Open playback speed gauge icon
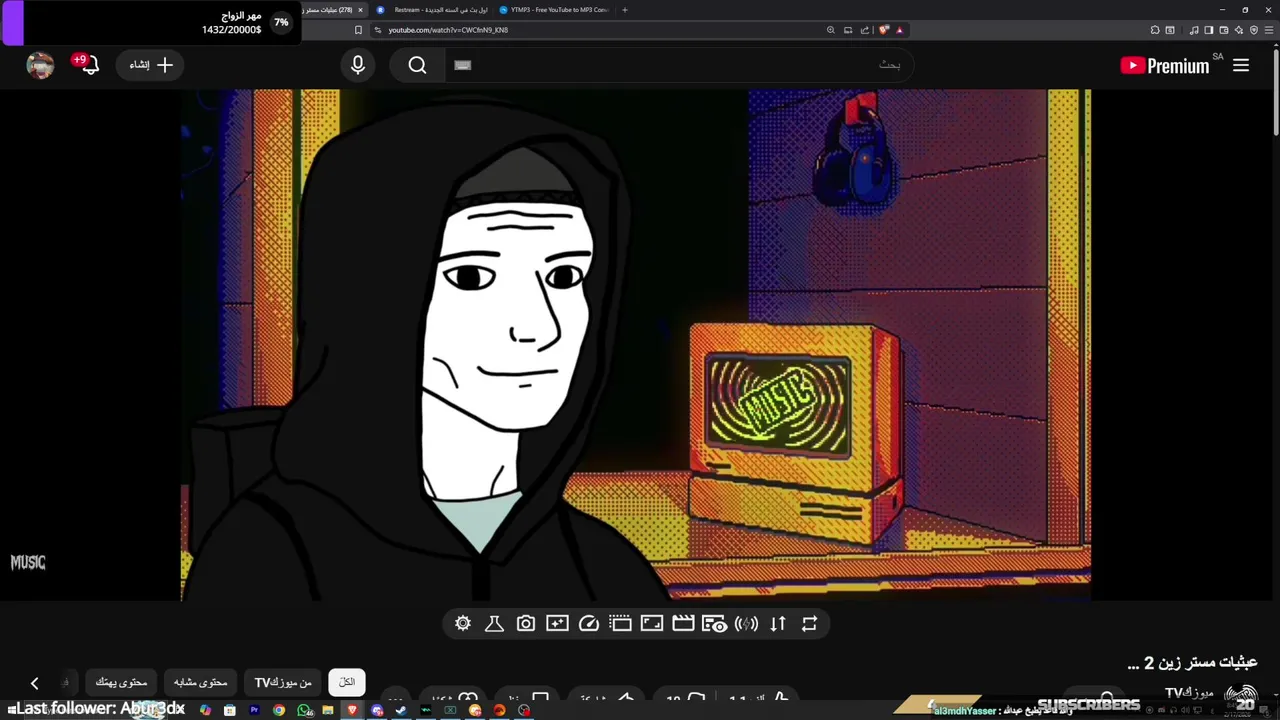The height and width of the screenshot is (720, 1280). click(589, 624)
